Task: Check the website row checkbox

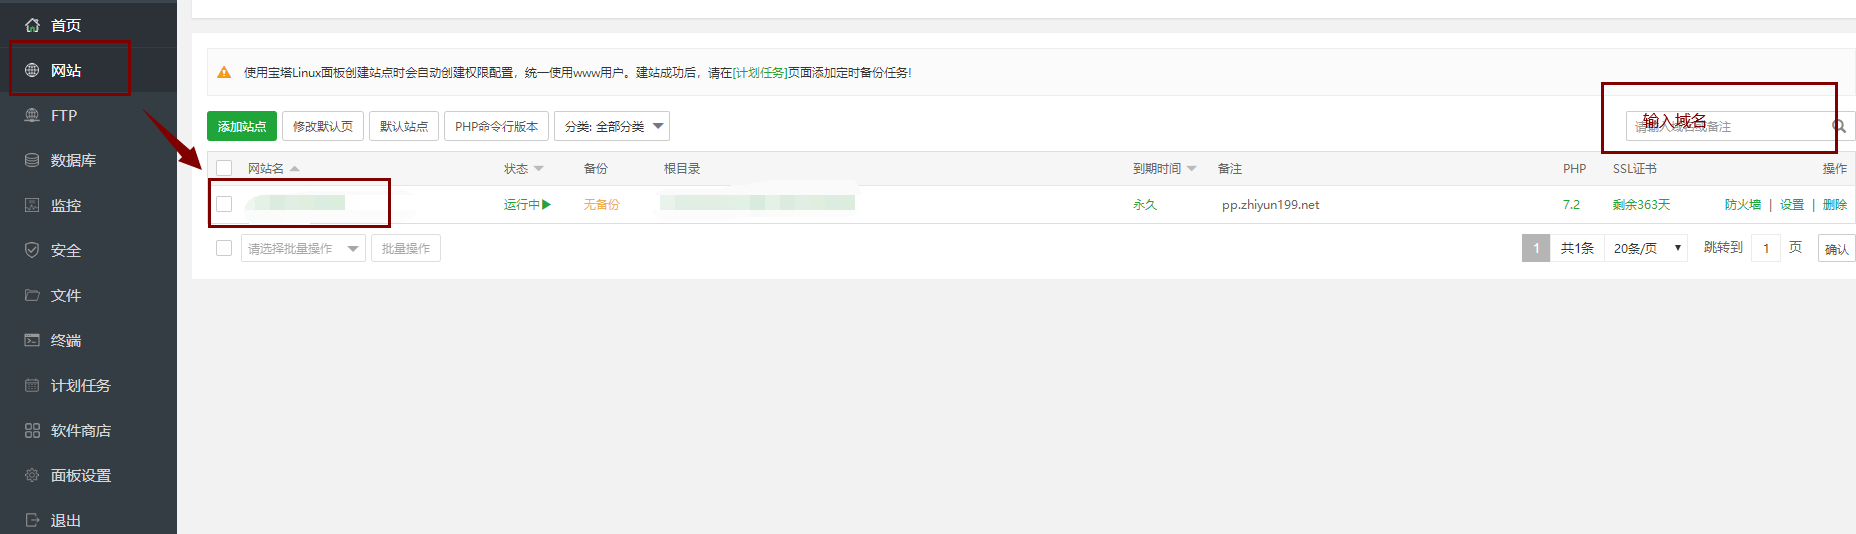Action: point(224,204)
